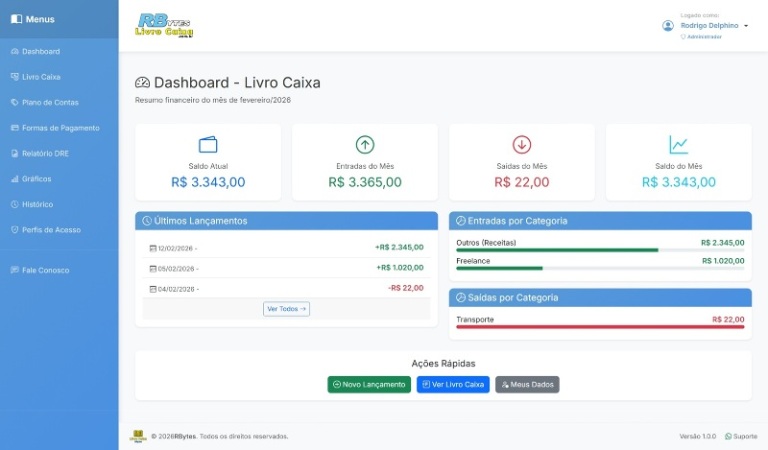Click the +R$ 2.345,00 entry amount
Viewport: 768px width, 450px height.
pyautogui.click(x=399, y=247)
